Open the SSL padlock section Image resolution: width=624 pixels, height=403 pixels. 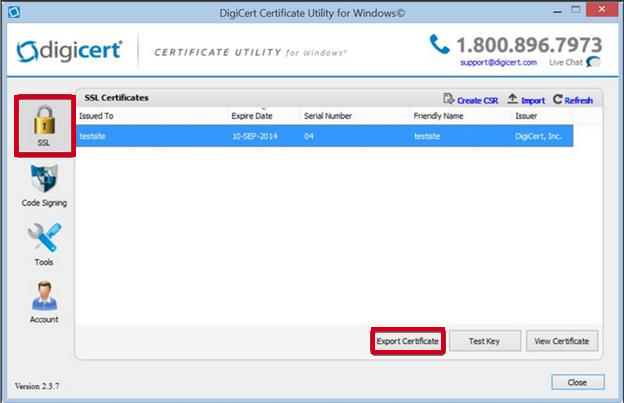tap(45, 126)
